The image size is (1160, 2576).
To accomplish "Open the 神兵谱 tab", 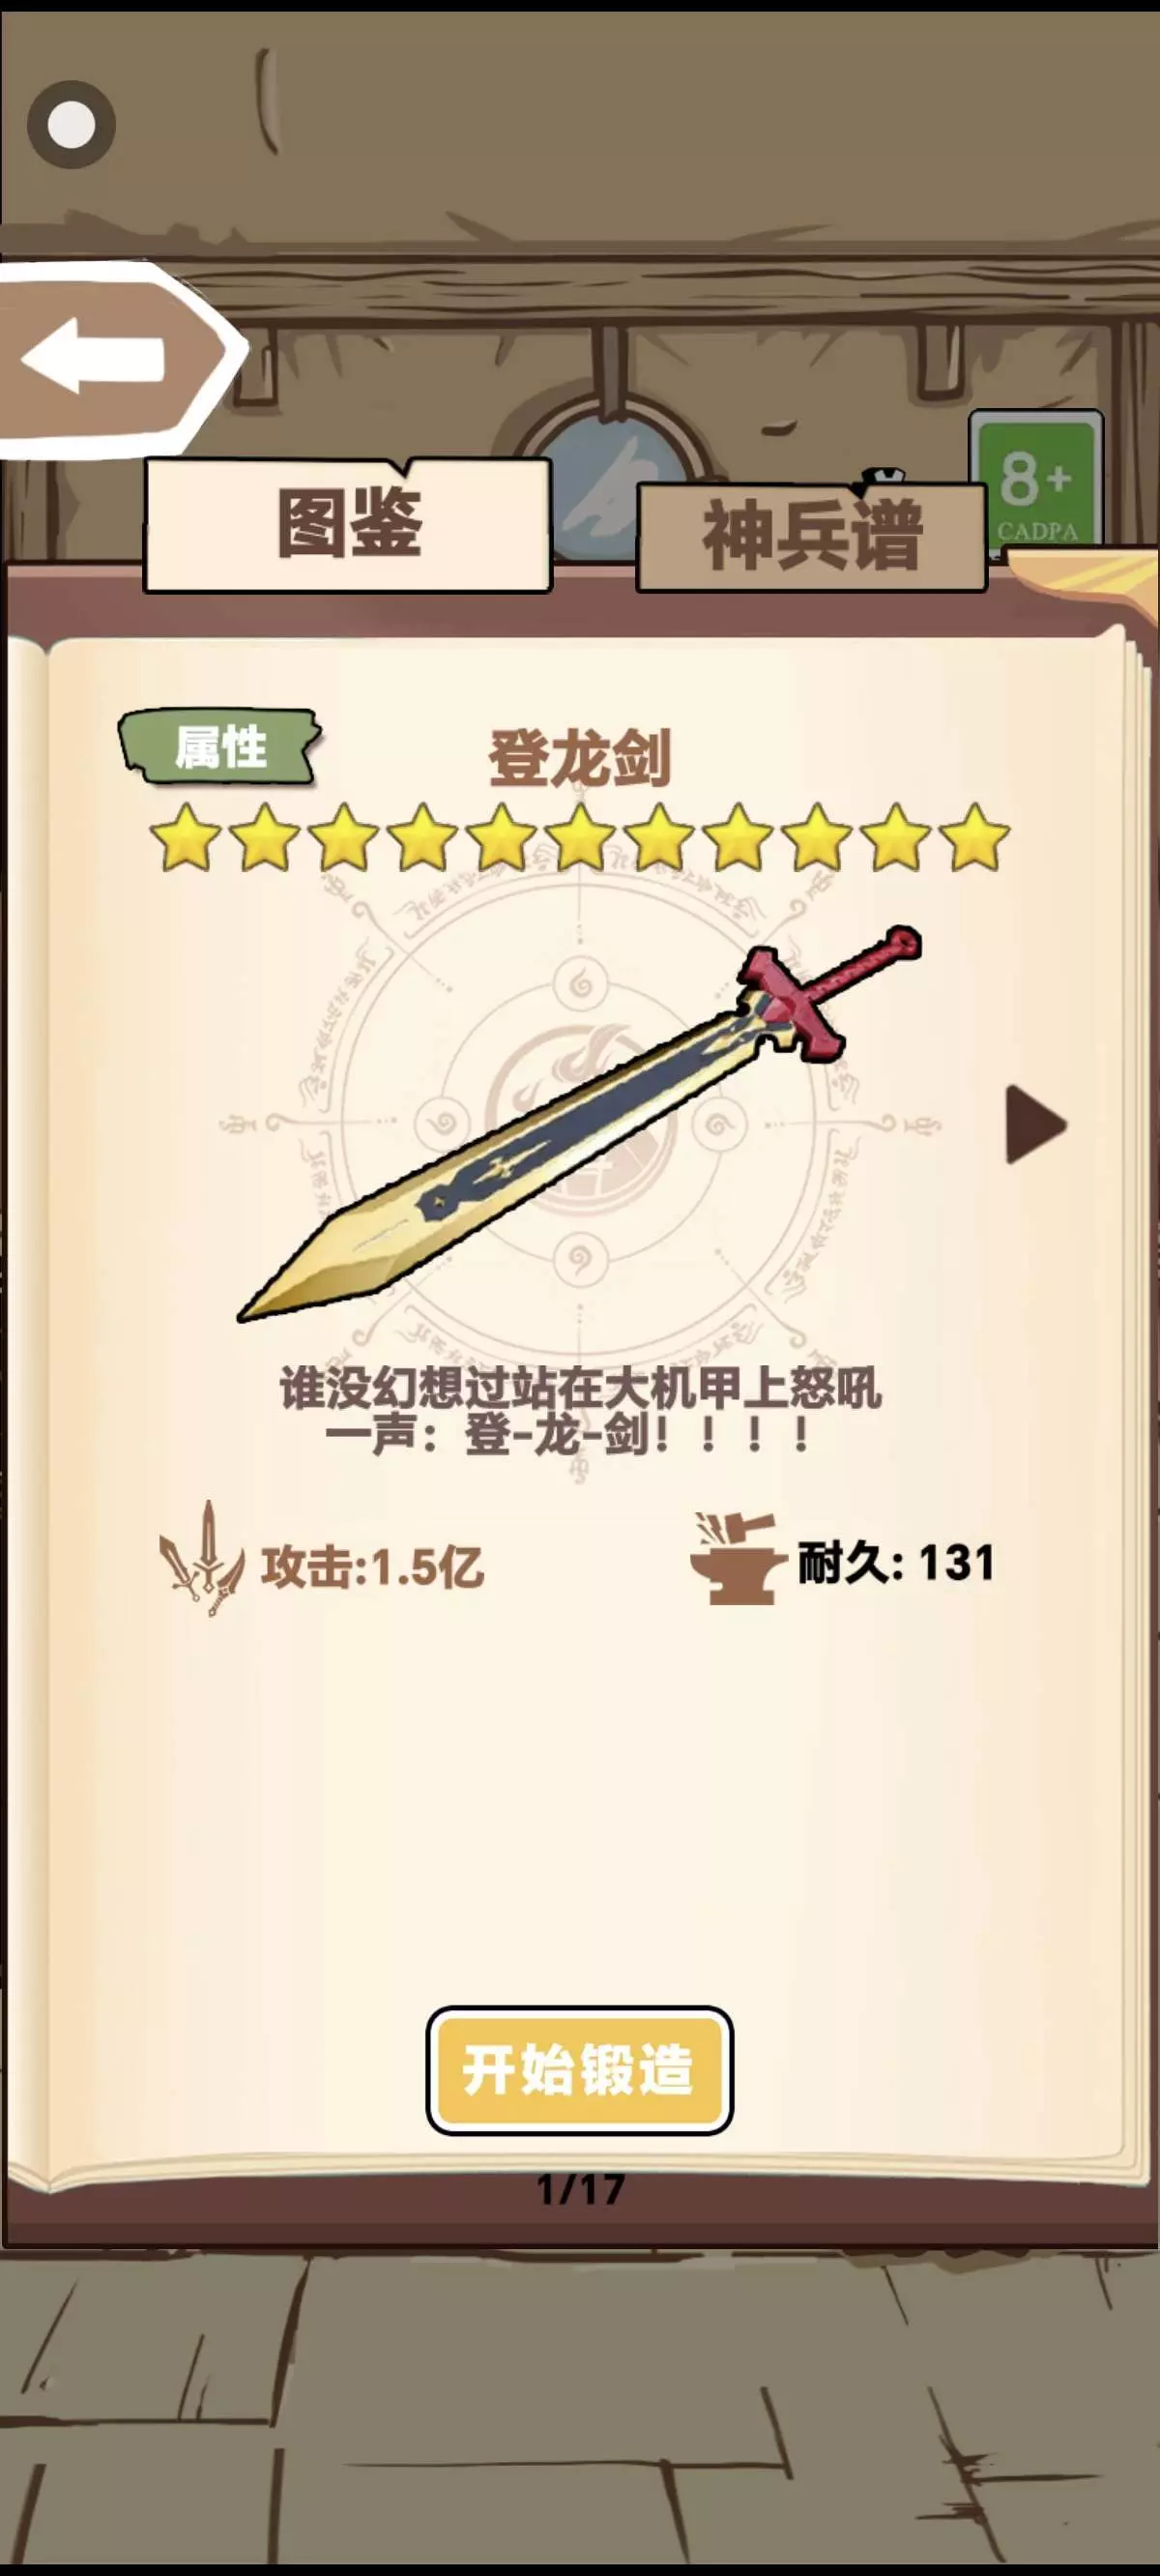I will pos(811,537).
